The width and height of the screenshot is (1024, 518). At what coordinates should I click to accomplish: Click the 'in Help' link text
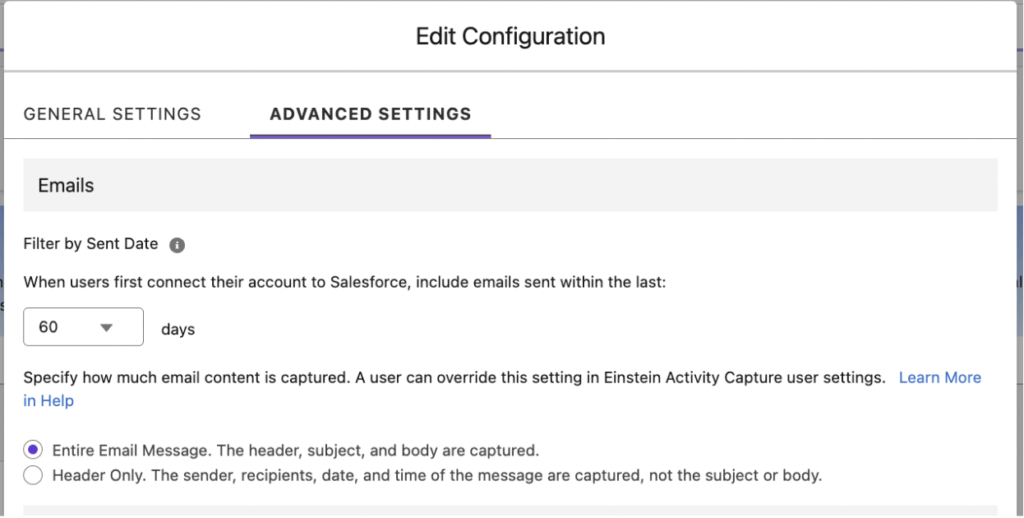pyautogui.click(x=49, y=401)
